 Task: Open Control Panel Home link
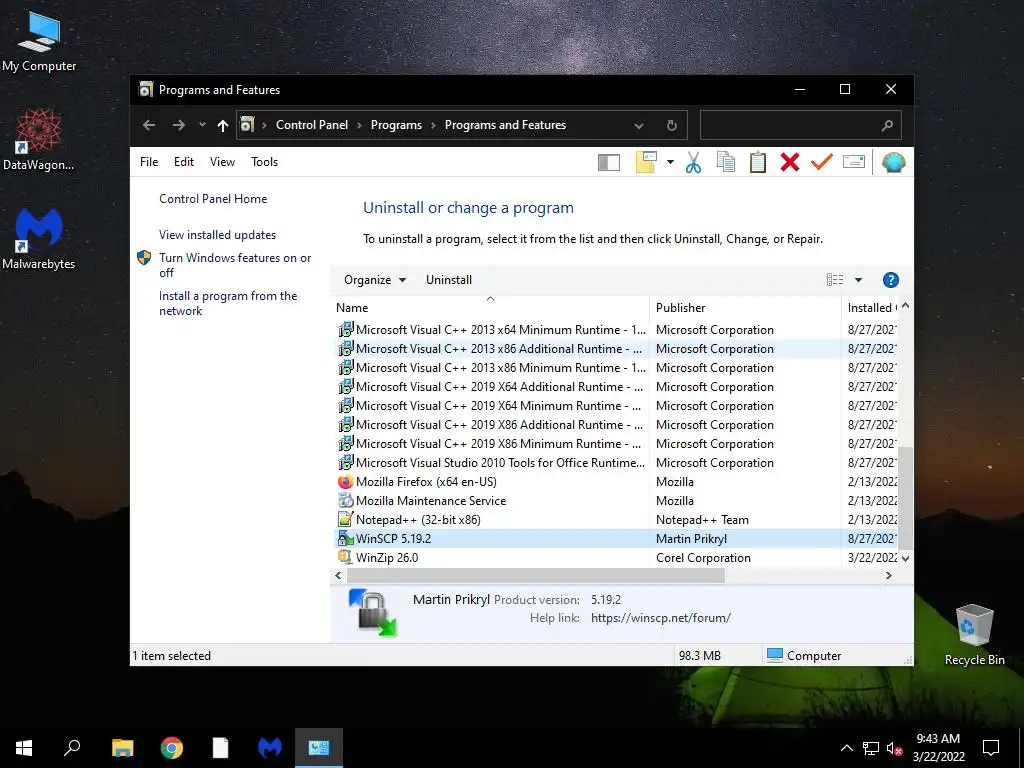click(213, 199)
